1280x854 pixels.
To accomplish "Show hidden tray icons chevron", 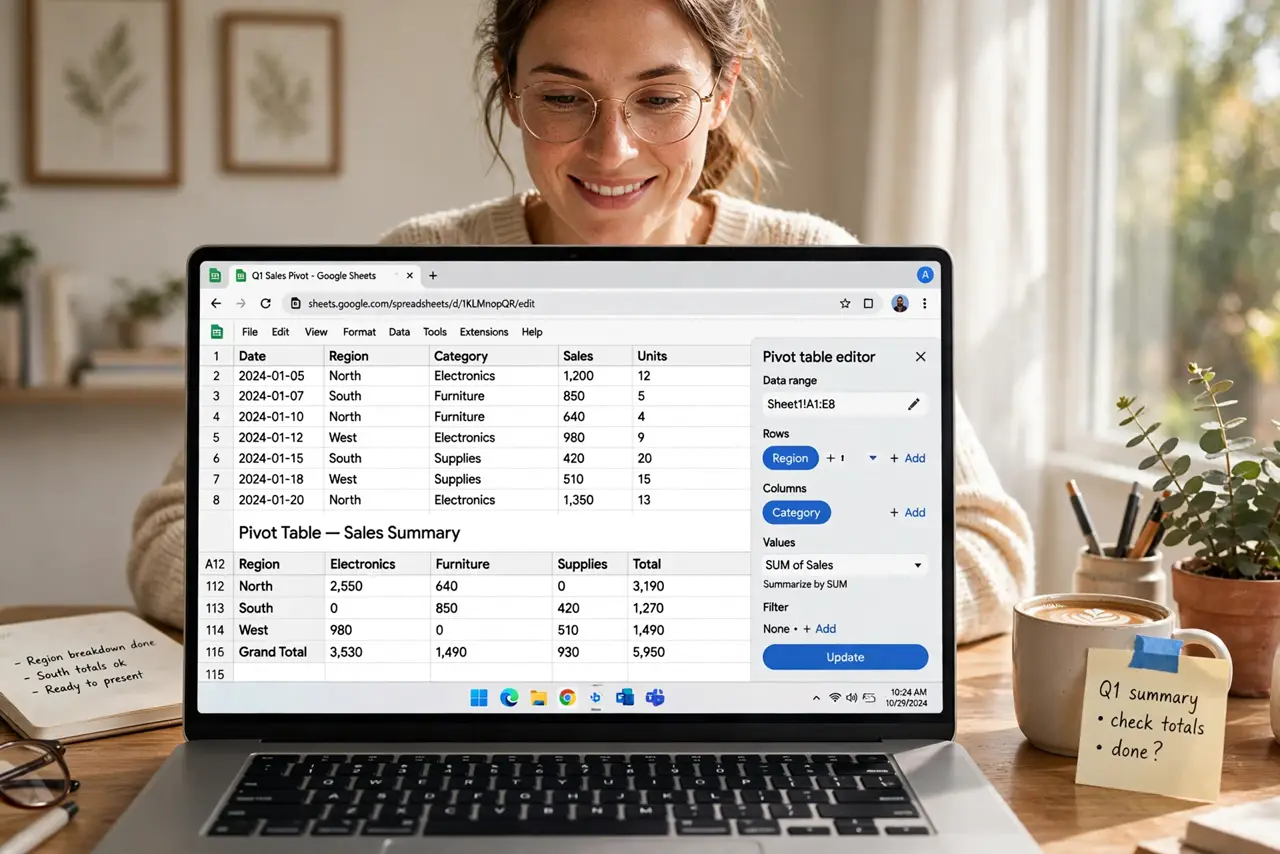I will coord(817,697).
